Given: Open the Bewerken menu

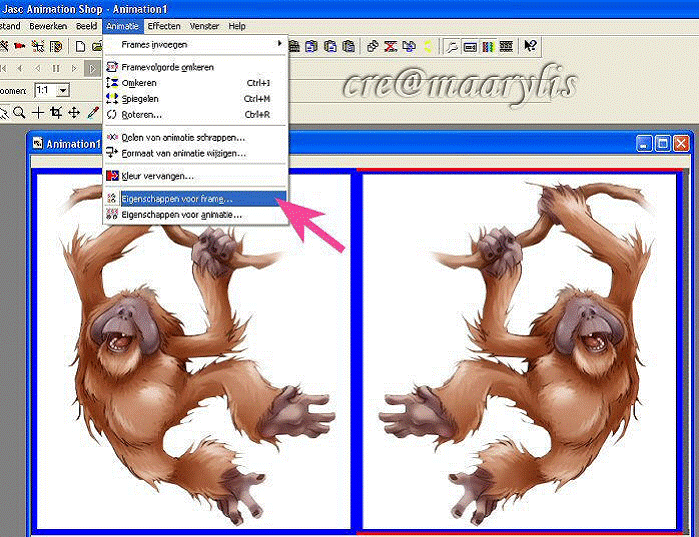Looking at the screenshot, I should point(48,26).
